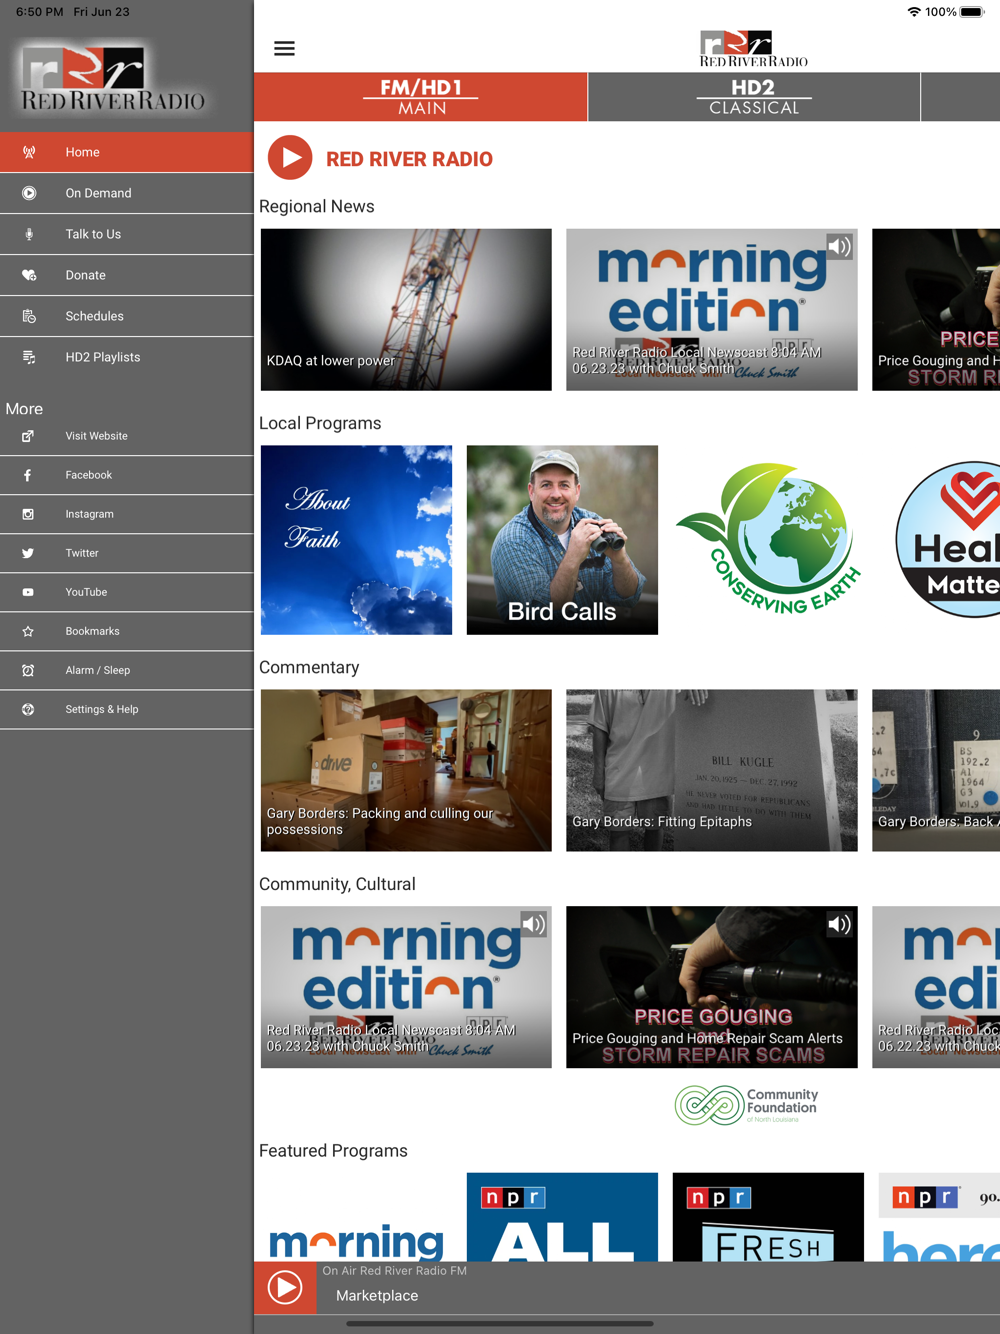Click the Marketplace now-playing title

(377, 1295)
